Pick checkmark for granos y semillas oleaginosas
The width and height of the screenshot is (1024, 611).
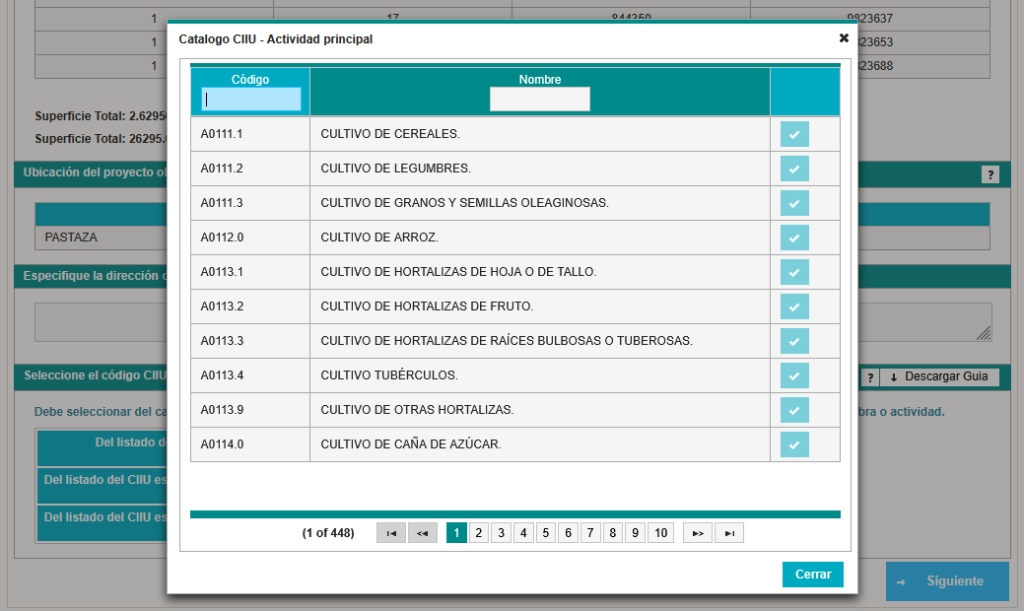click(x=794, y=203)
